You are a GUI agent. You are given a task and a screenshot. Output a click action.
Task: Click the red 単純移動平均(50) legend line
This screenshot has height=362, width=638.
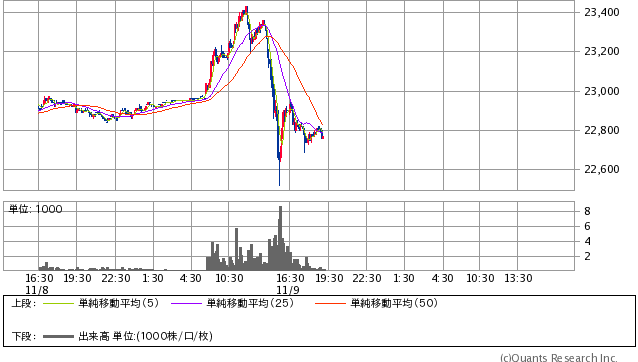[x=330, y=303]
